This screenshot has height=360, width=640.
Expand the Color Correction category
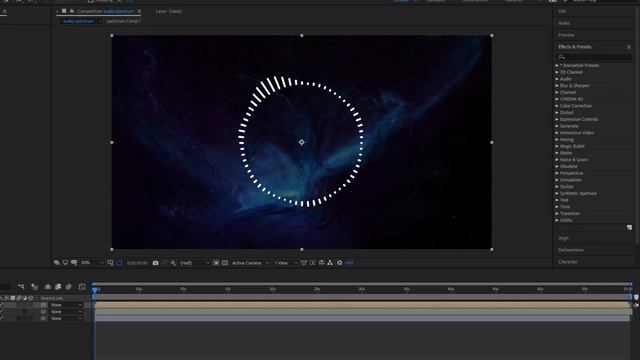pyautogui.click(x=557, y=106)
